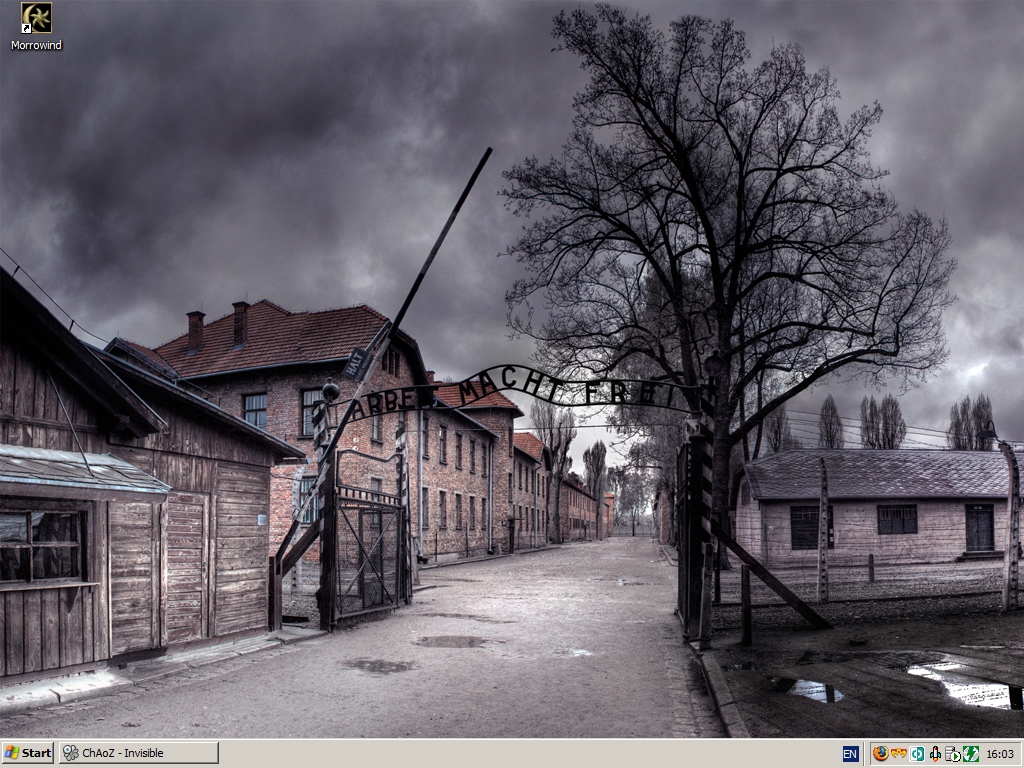Click the yellow winged tray icon

tap(898, 754)
